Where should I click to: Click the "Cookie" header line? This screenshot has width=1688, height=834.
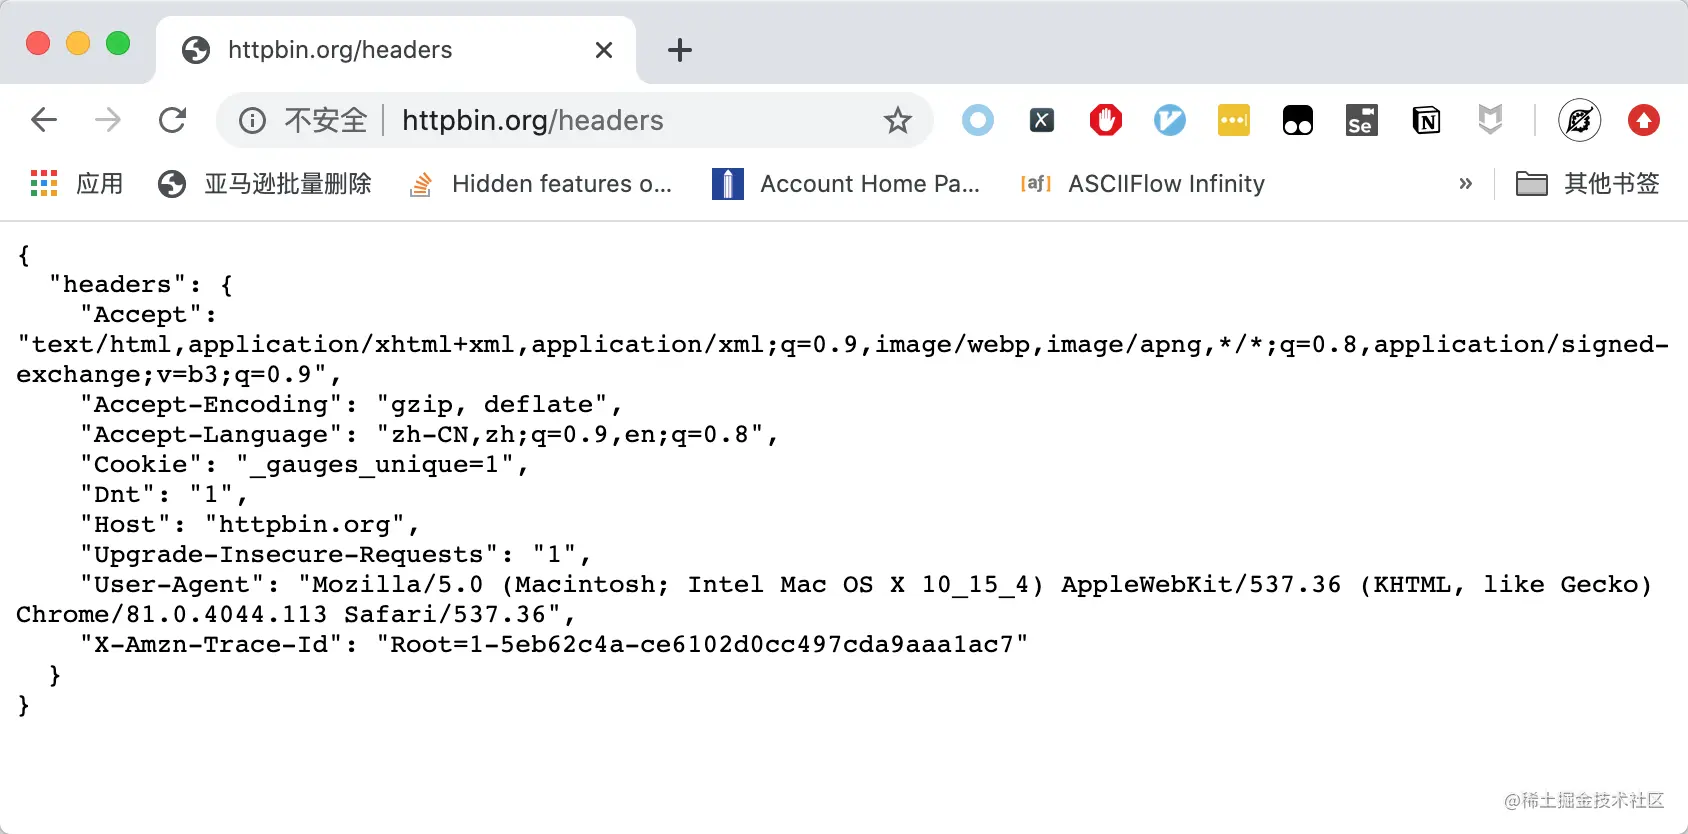click(x=304, y=465)
